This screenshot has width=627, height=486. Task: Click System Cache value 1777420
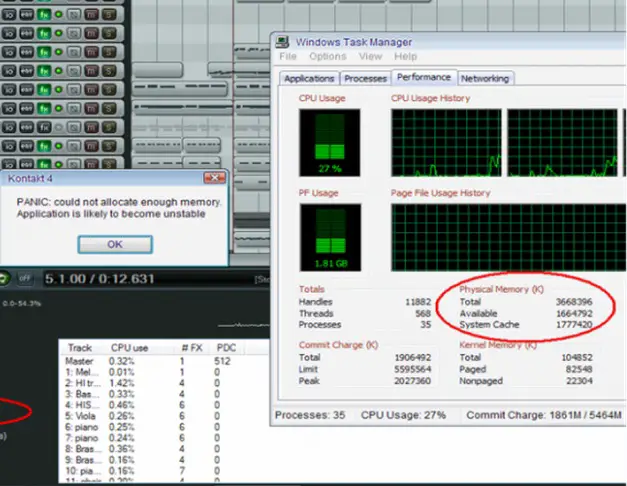click(x=574, y=324)
